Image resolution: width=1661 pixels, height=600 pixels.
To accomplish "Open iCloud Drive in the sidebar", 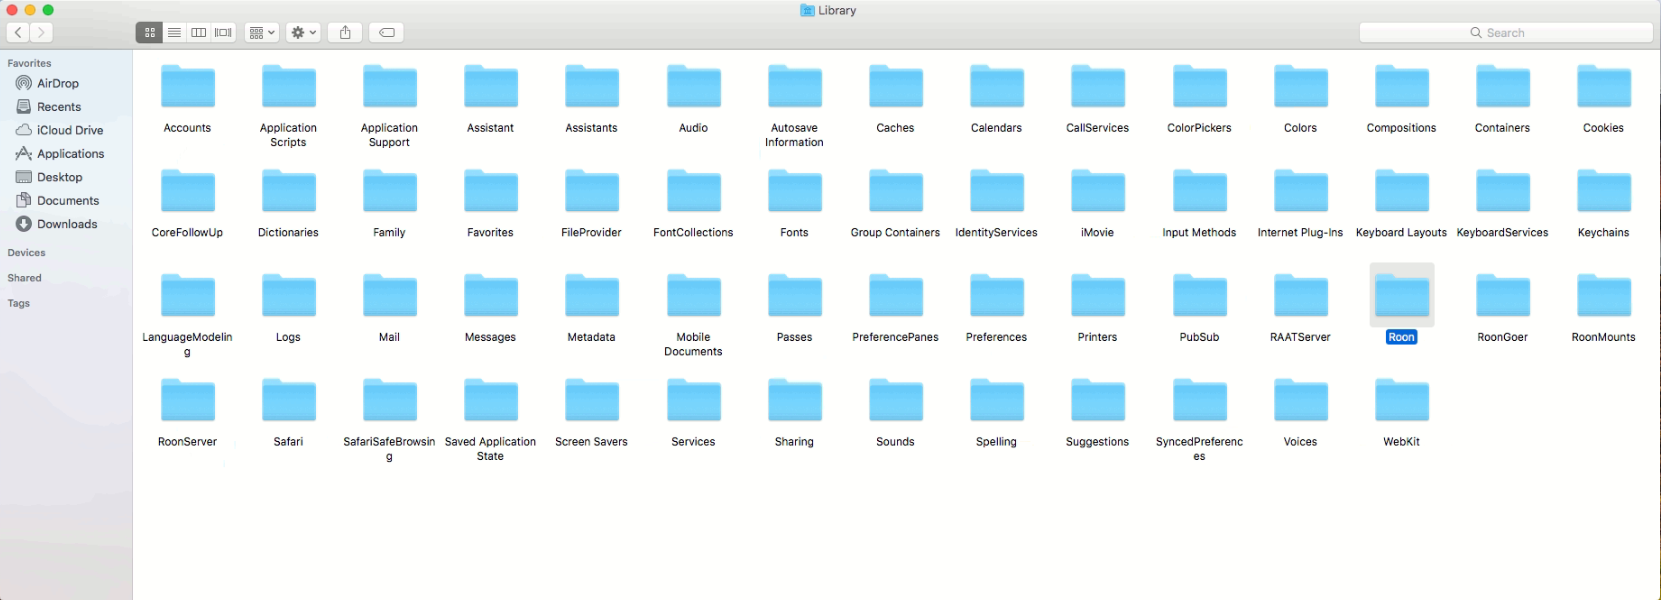I will [x=69, y=130].
